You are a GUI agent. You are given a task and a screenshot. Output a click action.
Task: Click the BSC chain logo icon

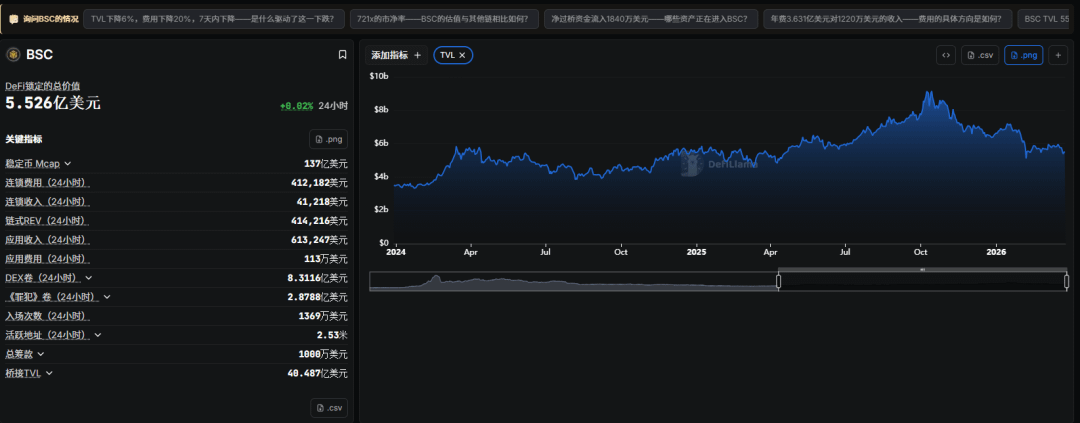pyautogui.click(x=13, y=55)
